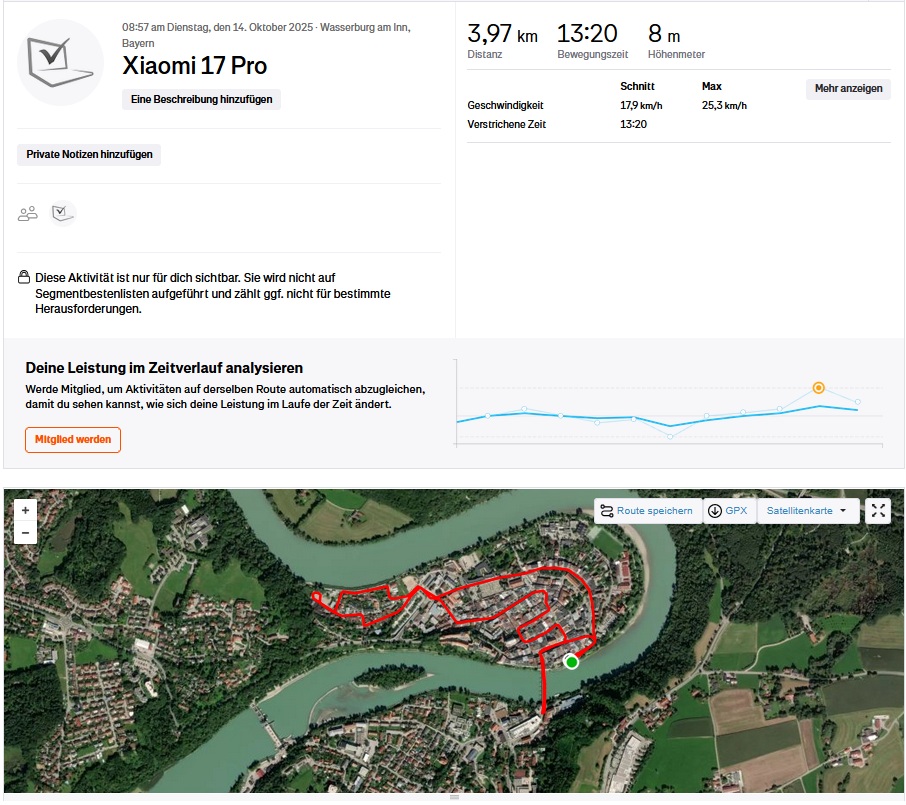The width and height of the screenshot is (906, 805).
Task: Click the activity title Xiaomi 17 Pro
Action: [x=194, y=67]
